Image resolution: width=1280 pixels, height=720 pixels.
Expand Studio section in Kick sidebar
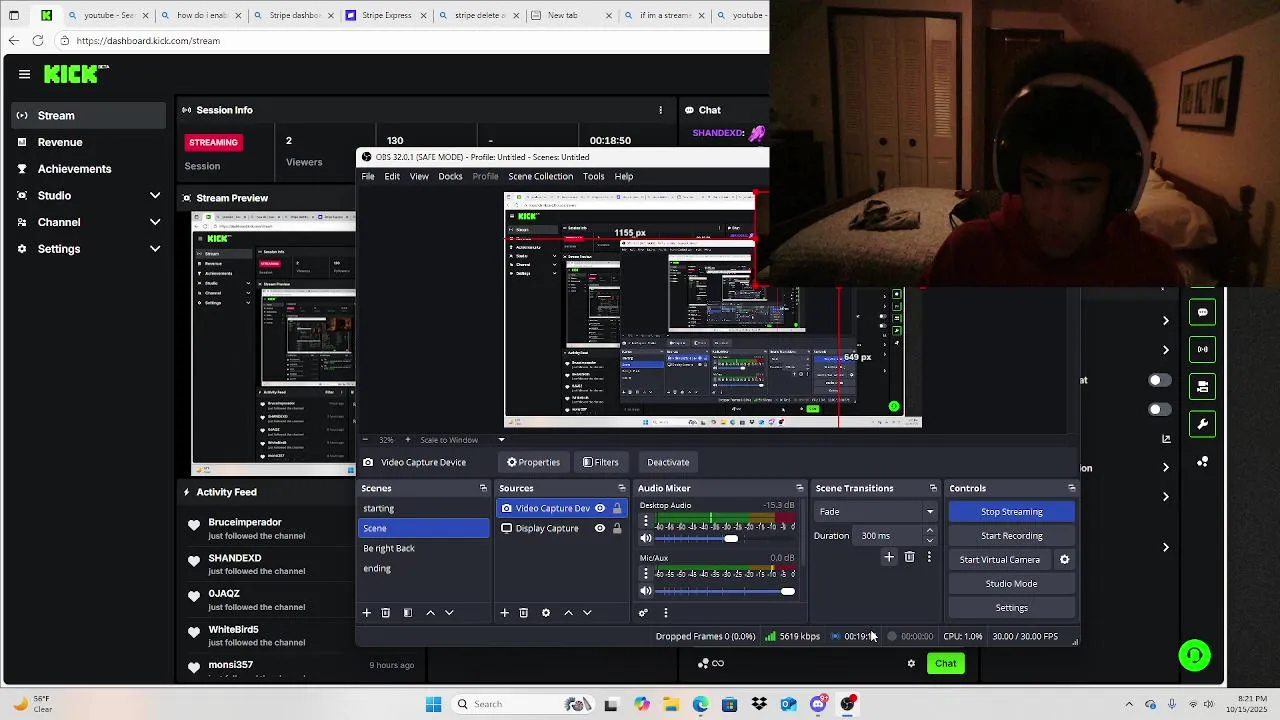(155, 196)
